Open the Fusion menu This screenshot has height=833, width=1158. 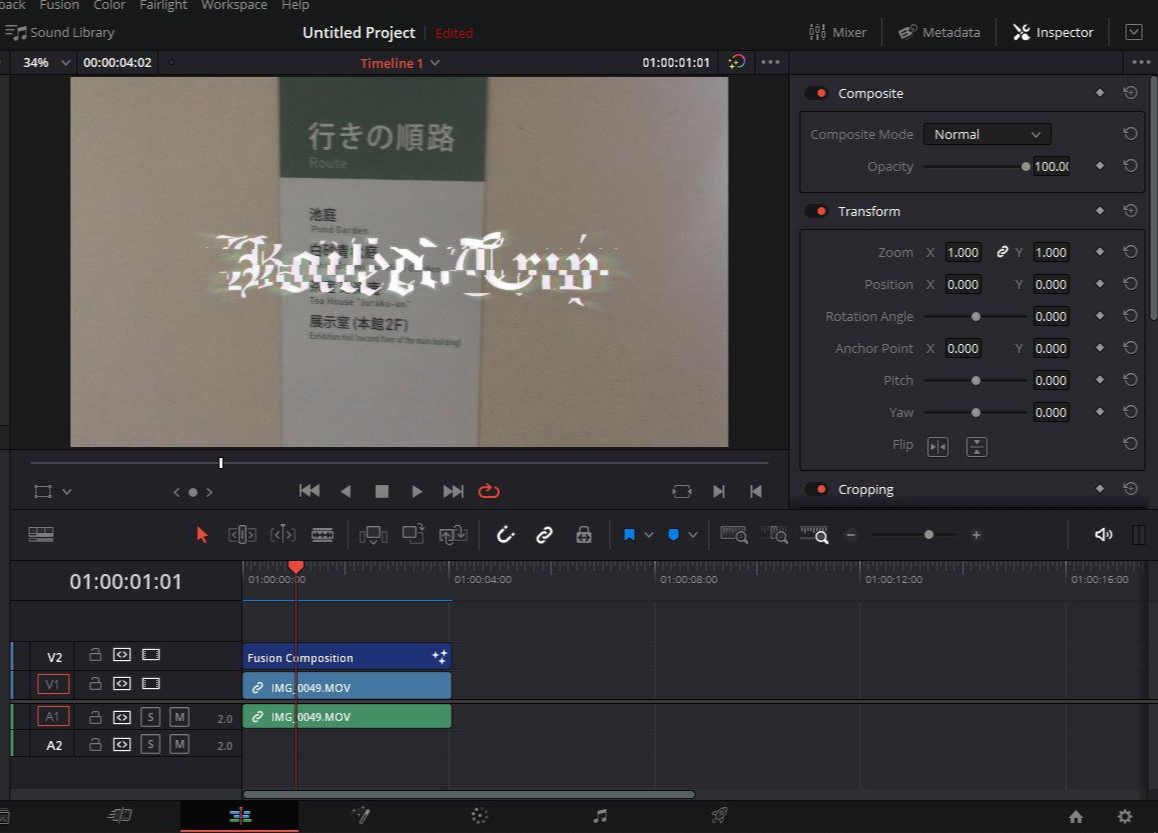(59, 5)
